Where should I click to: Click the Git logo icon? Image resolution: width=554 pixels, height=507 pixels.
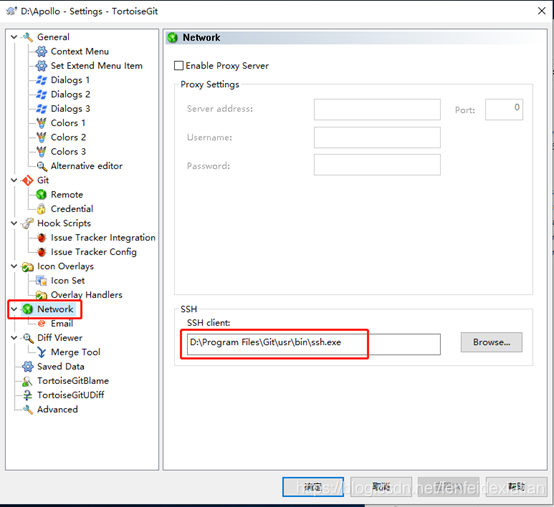pos(28,180)
